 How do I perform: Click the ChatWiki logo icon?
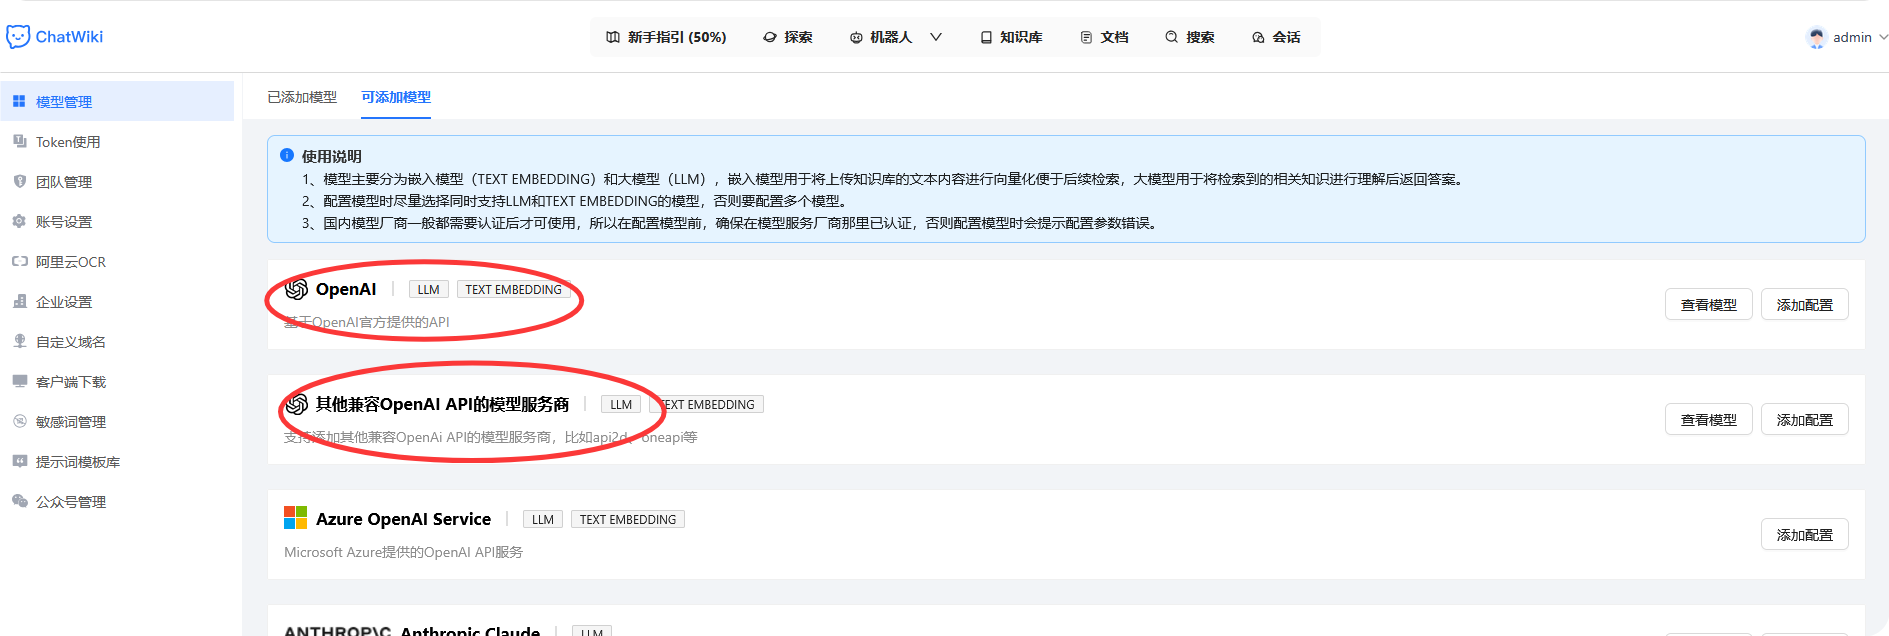tap(18, 37)
